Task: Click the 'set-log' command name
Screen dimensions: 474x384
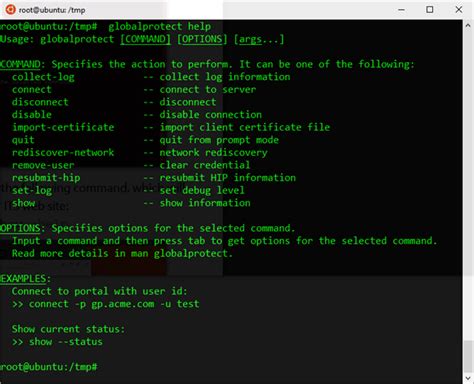Action: (x=32, y=191)
